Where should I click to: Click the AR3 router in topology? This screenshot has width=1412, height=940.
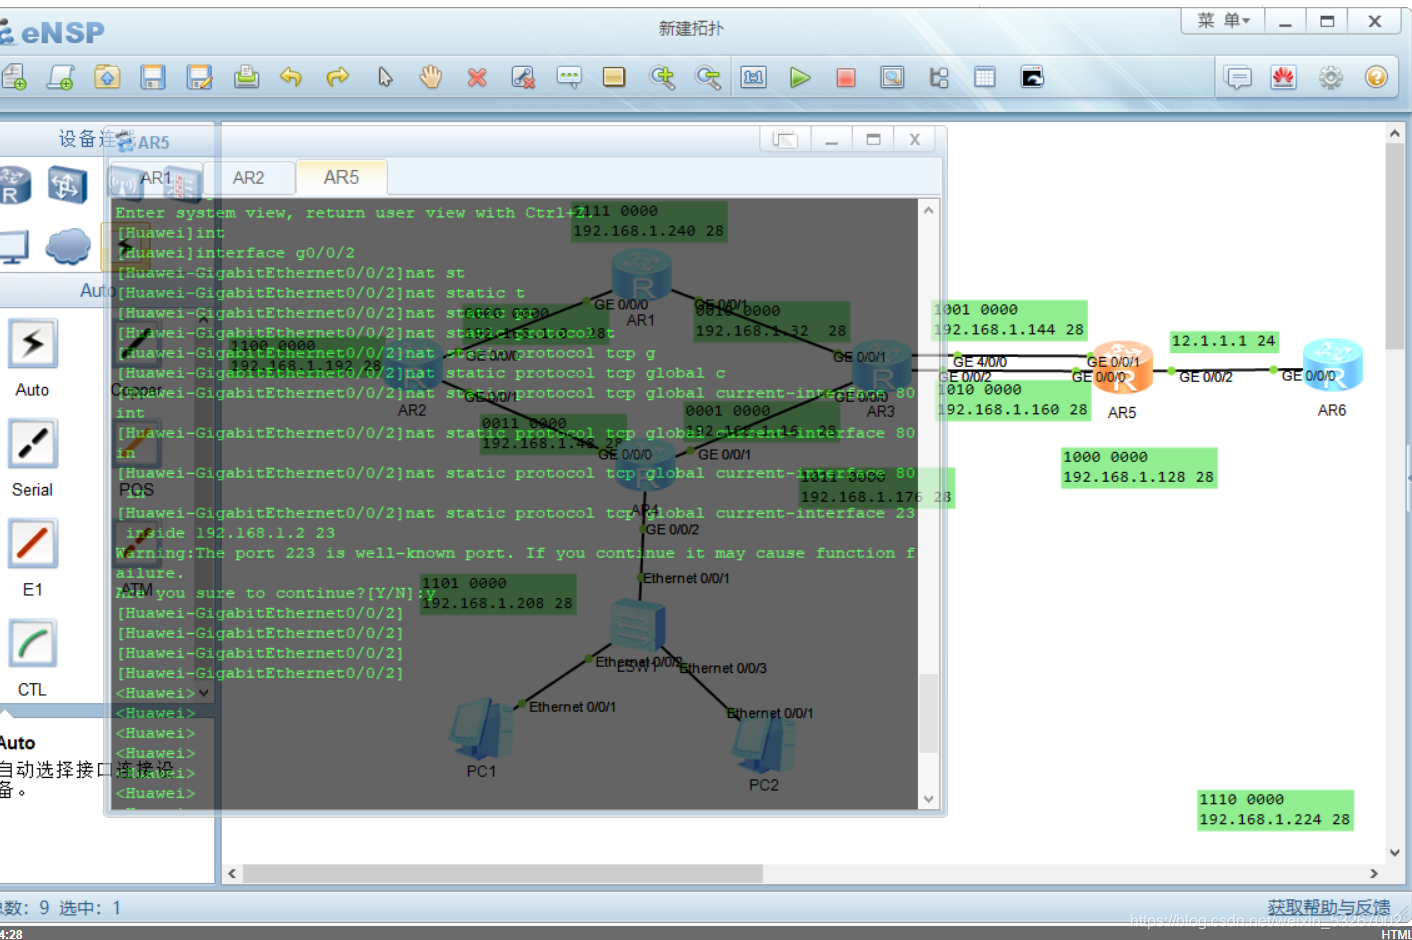(881, 367)
